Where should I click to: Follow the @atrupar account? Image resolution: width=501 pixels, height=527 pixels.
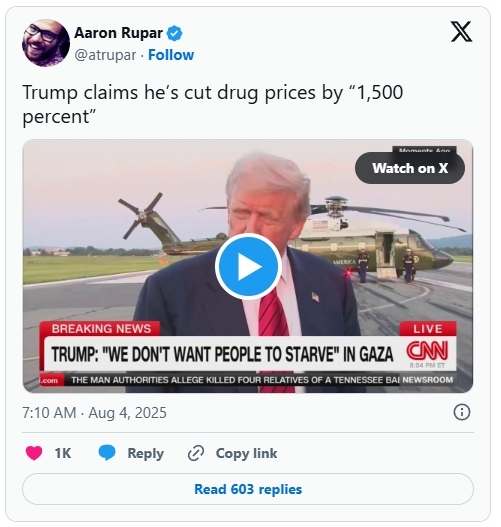pos(171,55)
